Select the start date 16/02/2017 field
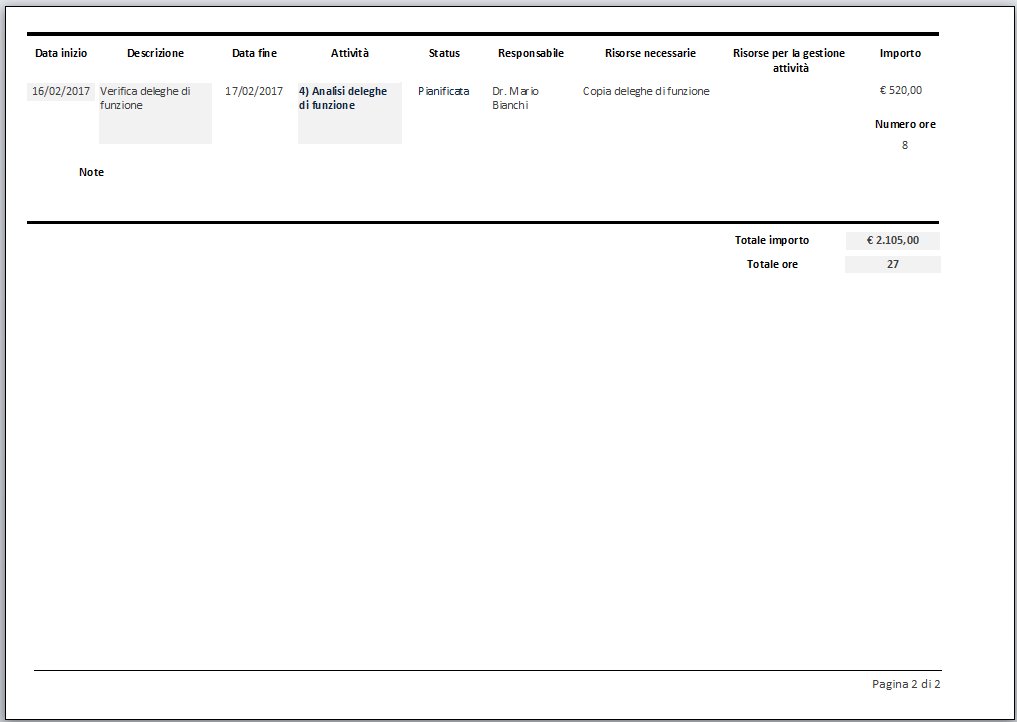 tap(61, 91)
